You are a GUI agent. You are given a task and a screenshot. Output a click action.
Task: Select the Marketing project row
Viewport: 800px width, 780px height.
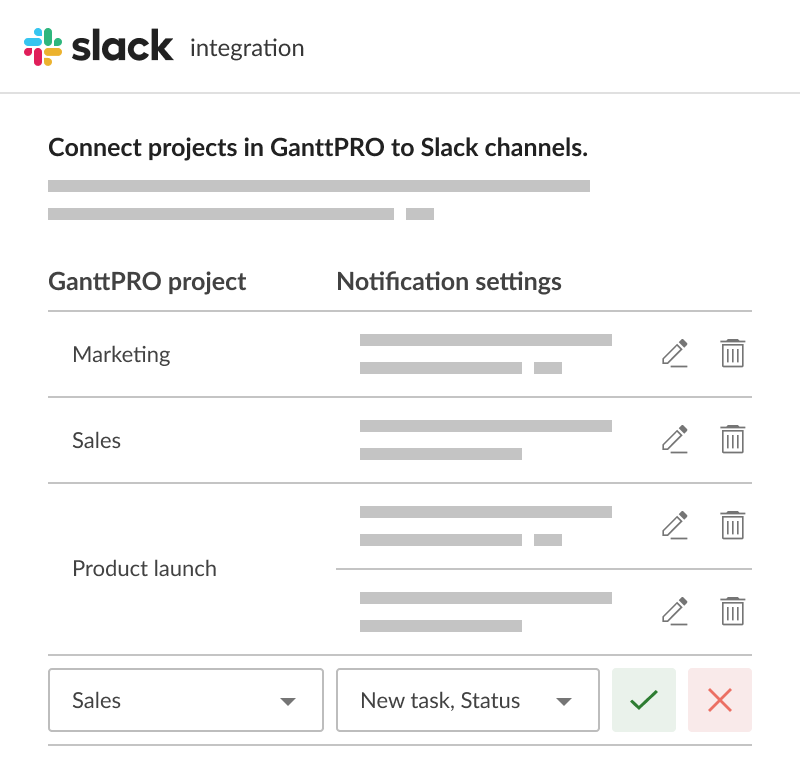121,354
